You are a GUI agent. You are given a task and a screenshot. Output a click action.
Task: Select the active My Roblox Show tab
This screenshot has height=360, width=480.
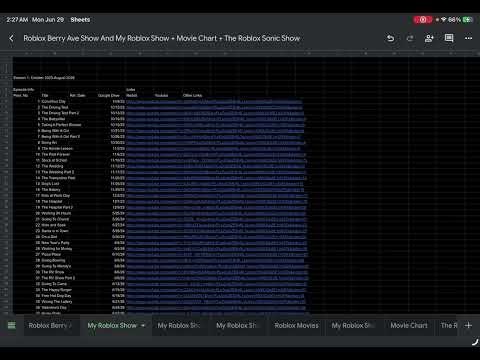(x=112, y=325)
